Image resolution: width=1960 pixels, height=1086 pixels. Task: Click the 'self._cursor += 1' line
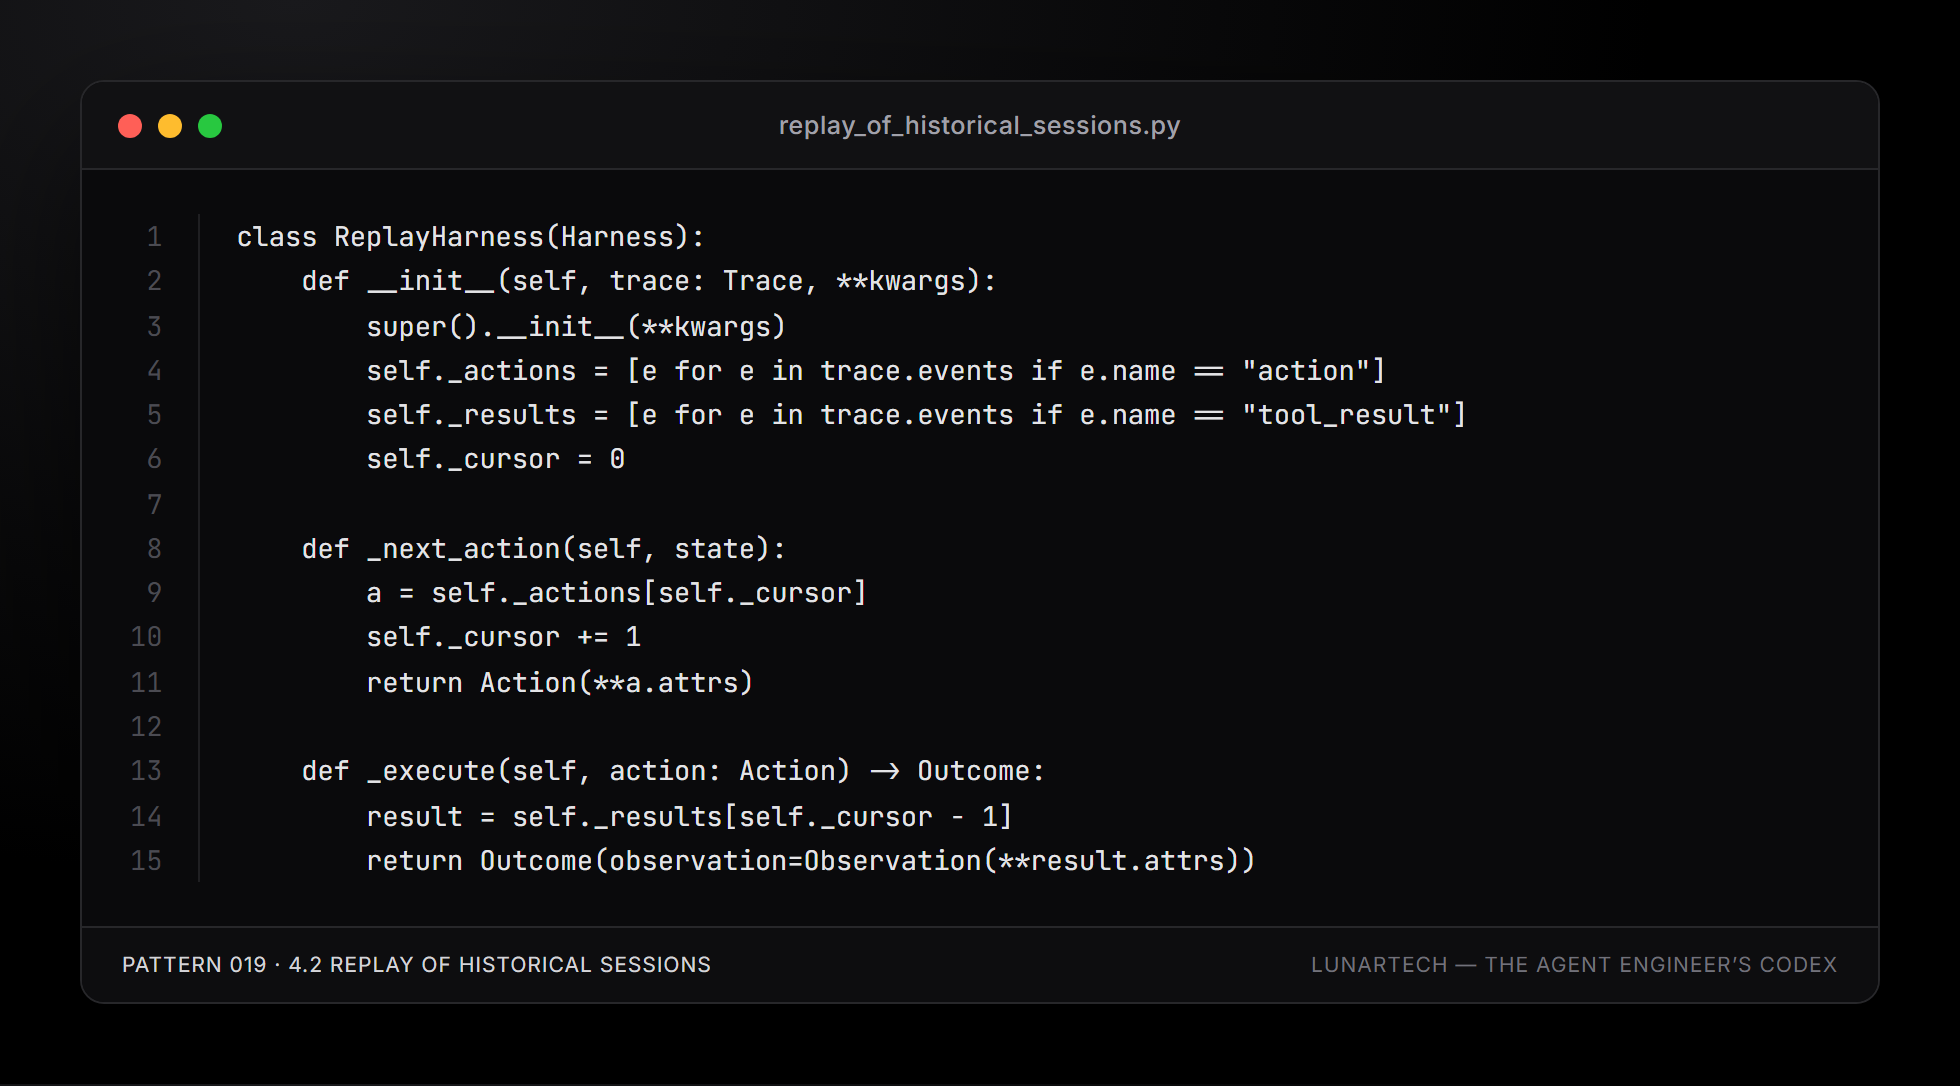pyautogui.click(x=504, y=637)
